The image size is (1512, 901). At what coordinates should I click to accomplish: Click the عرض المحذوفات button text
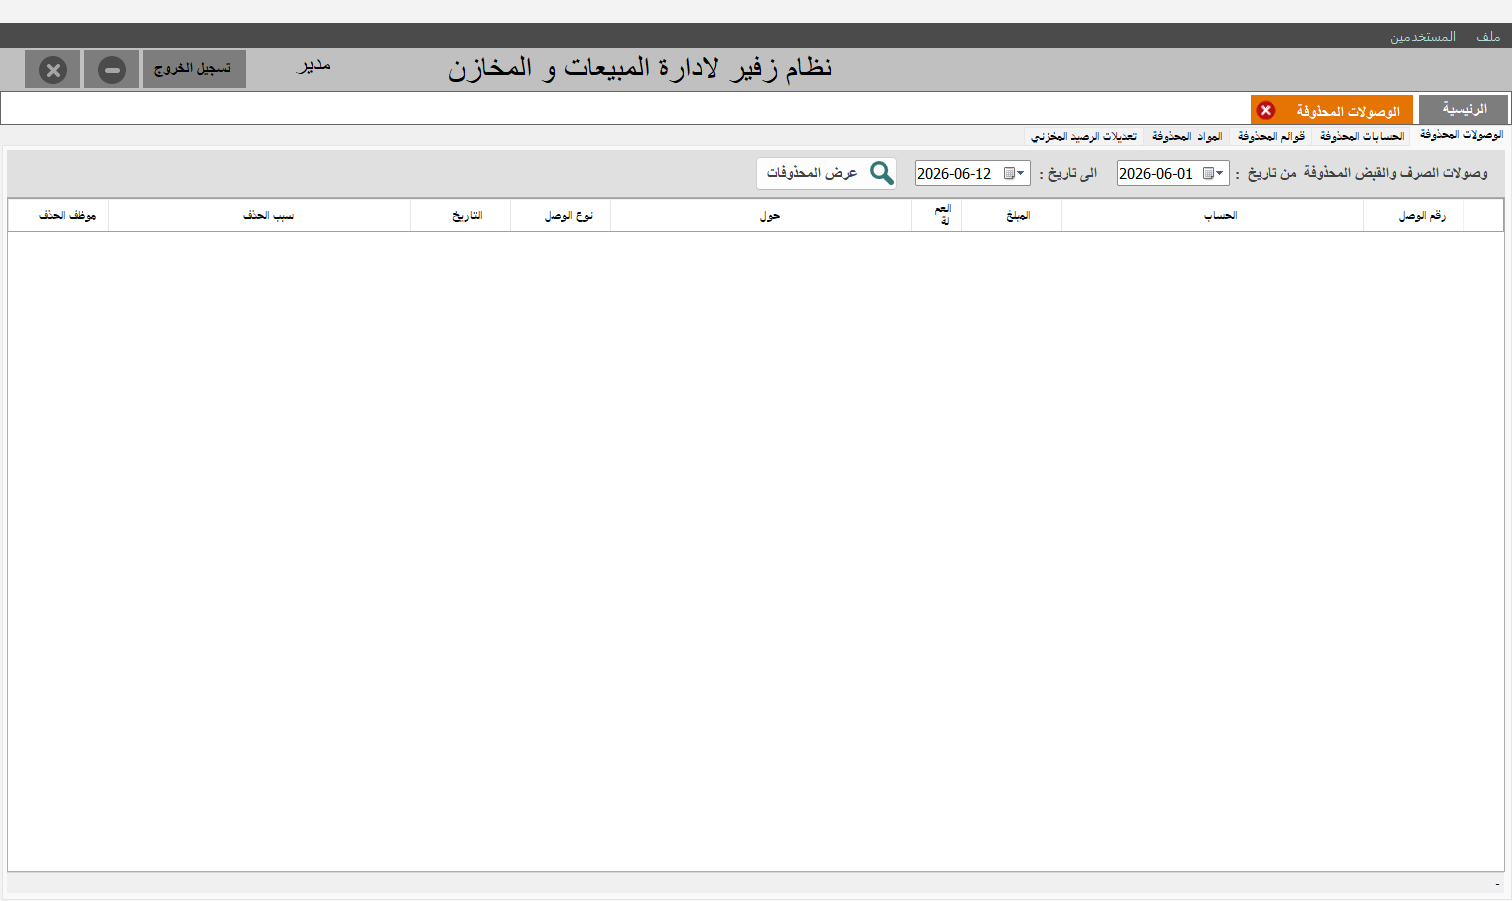pos(812,173)
